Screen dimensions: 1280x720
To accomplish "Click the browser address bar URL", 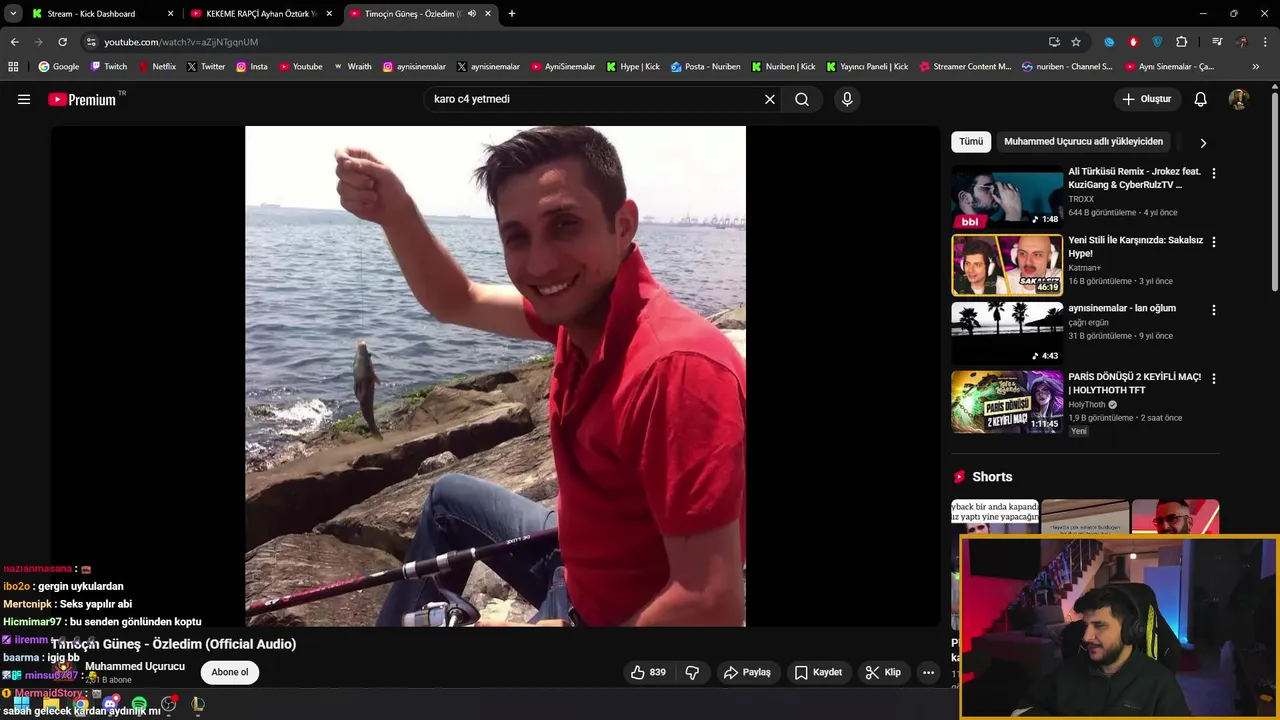I will click(181, 42).
